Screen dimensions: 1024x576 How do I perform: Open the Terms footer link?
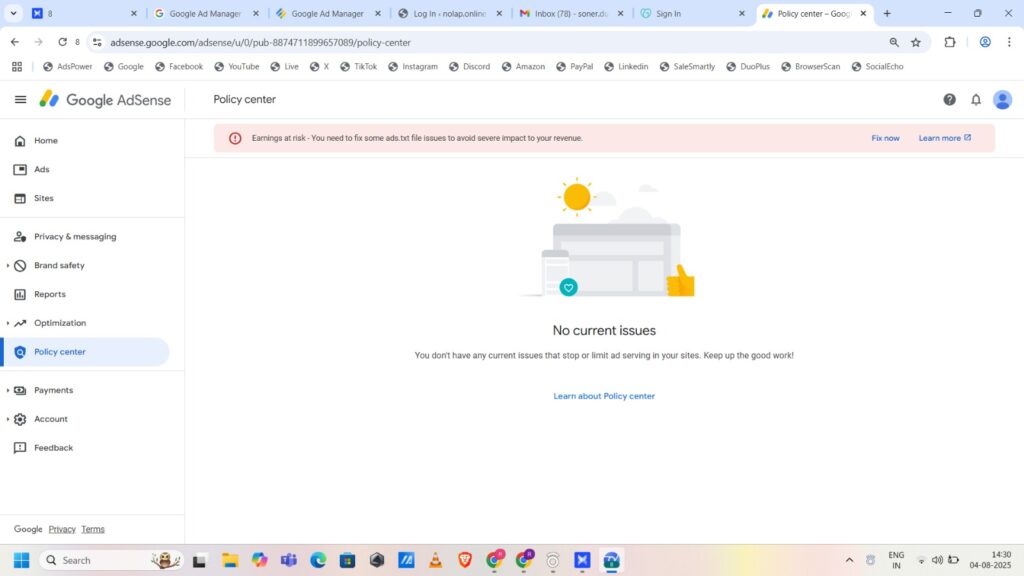tap(93, 529)
